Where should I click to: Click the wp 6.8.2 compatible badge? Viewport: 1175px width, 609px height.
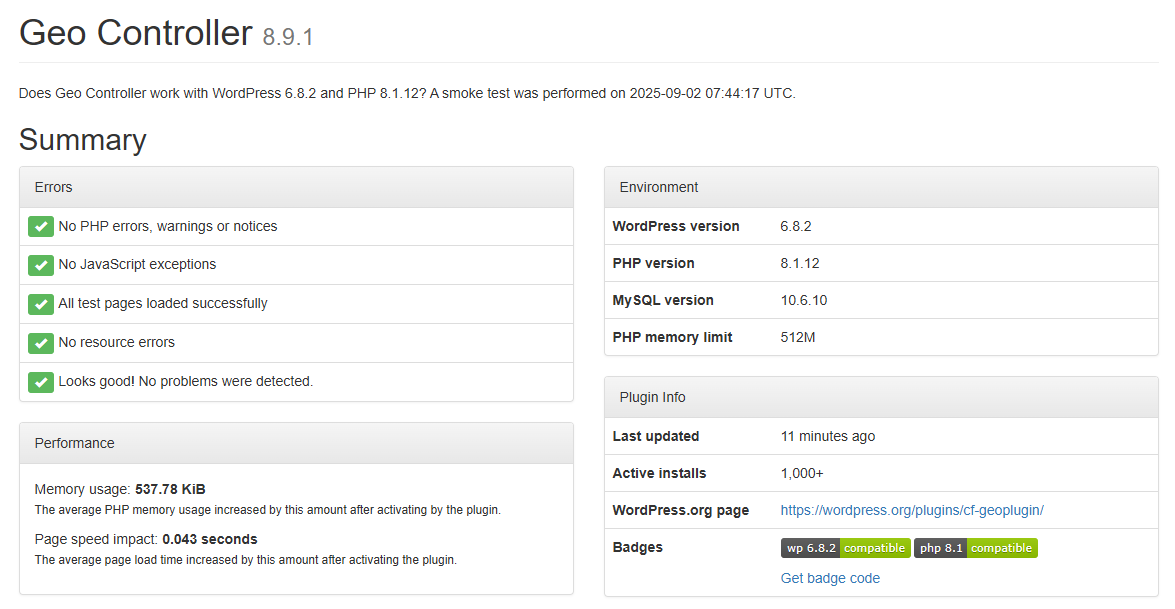point(845,548)
